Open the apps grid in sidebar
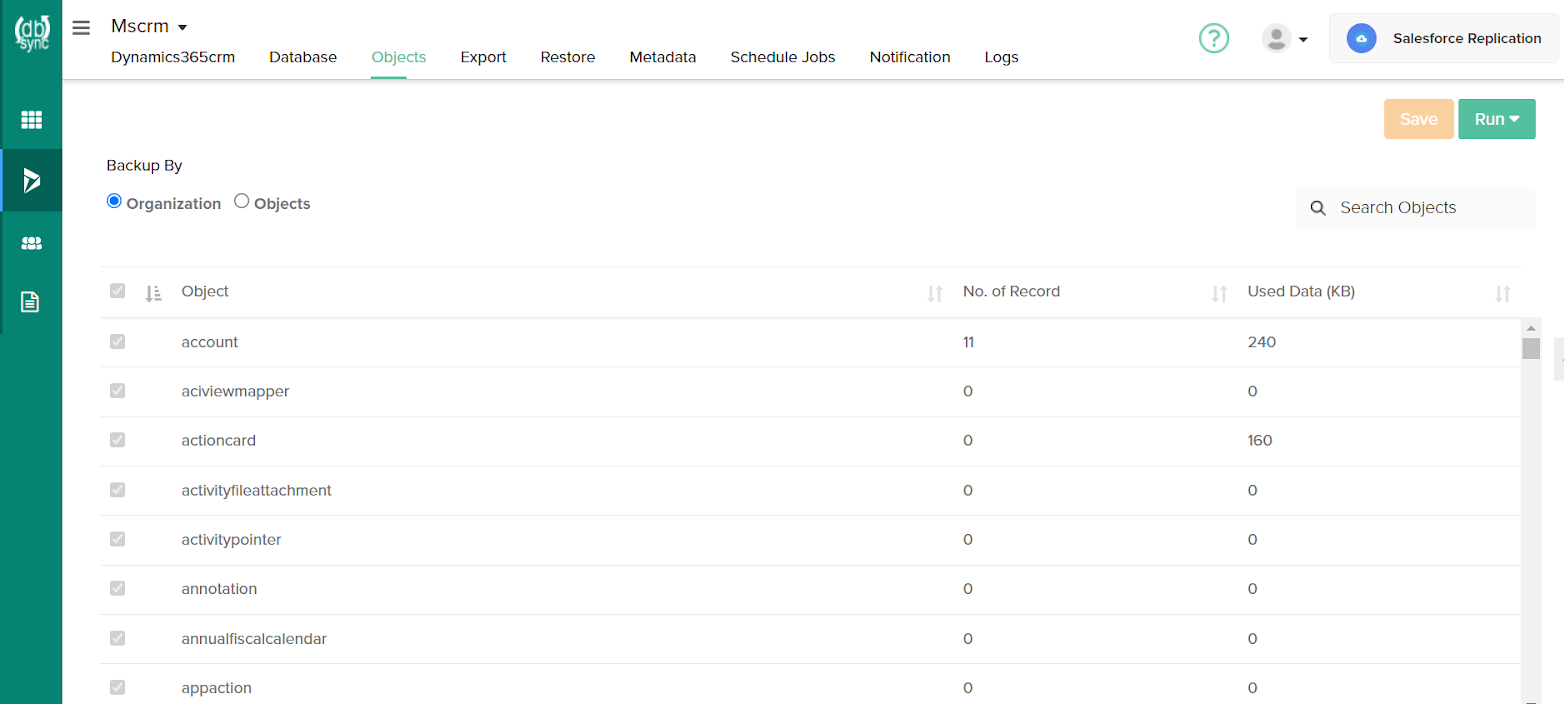1564x704 pixels. pyautogui.click(x=31, y=120)
